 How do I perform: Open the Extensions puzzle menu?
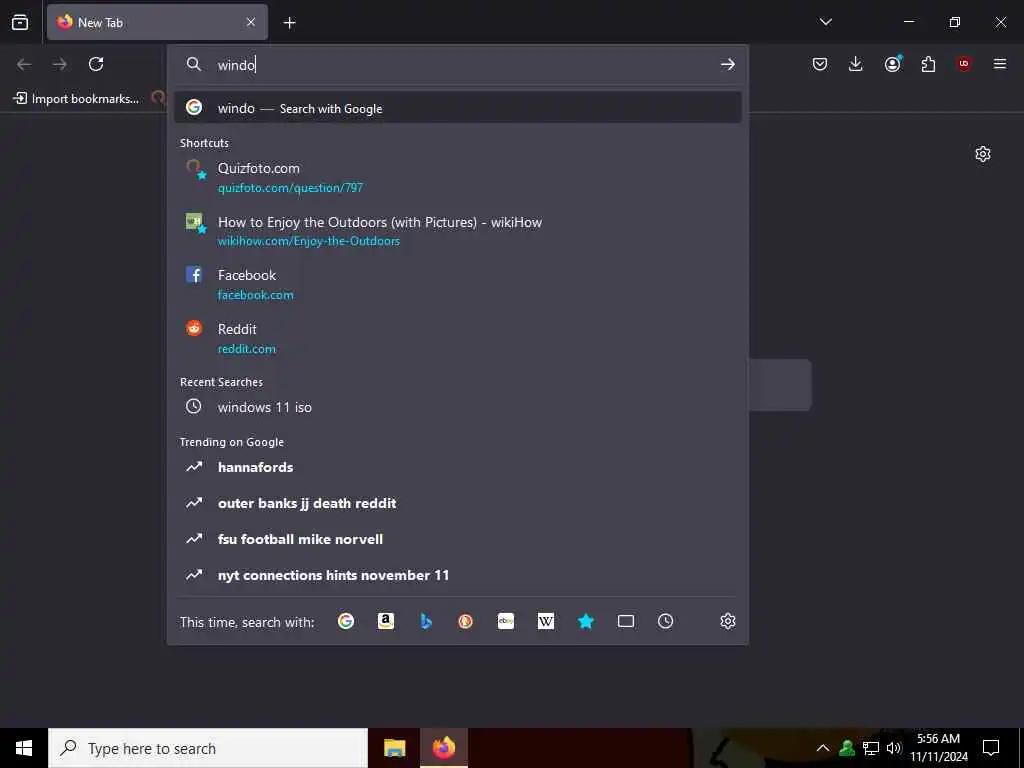tap(928, 64)
